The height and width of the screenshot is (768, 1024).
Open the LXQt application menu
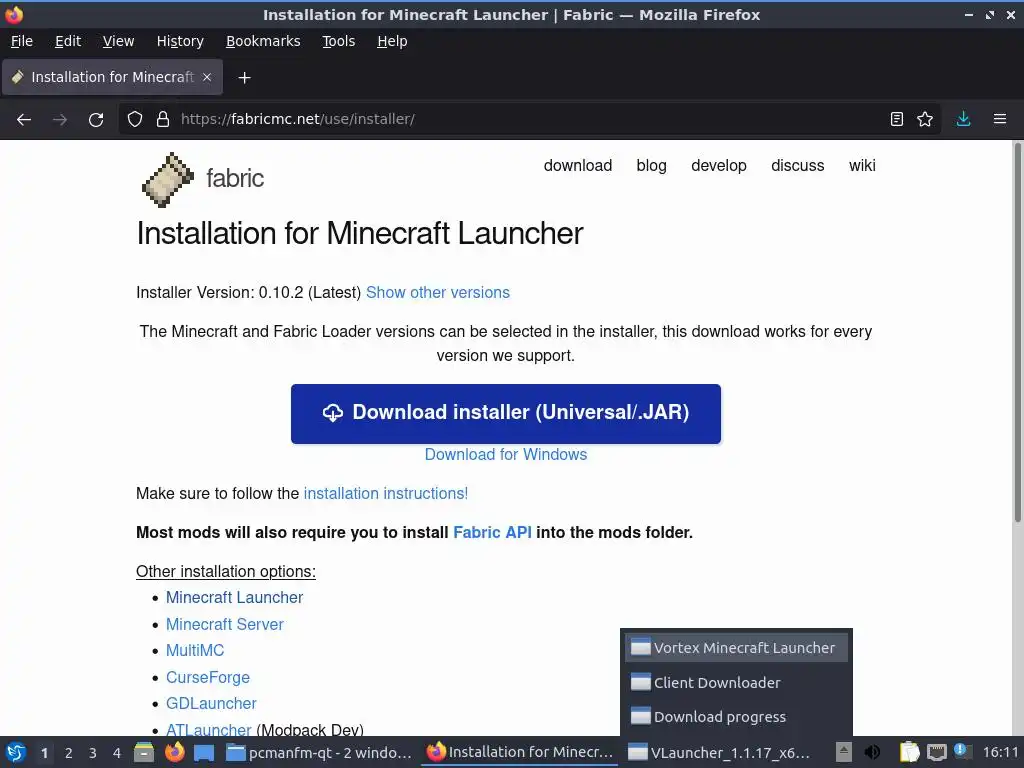tap(16, 752)
